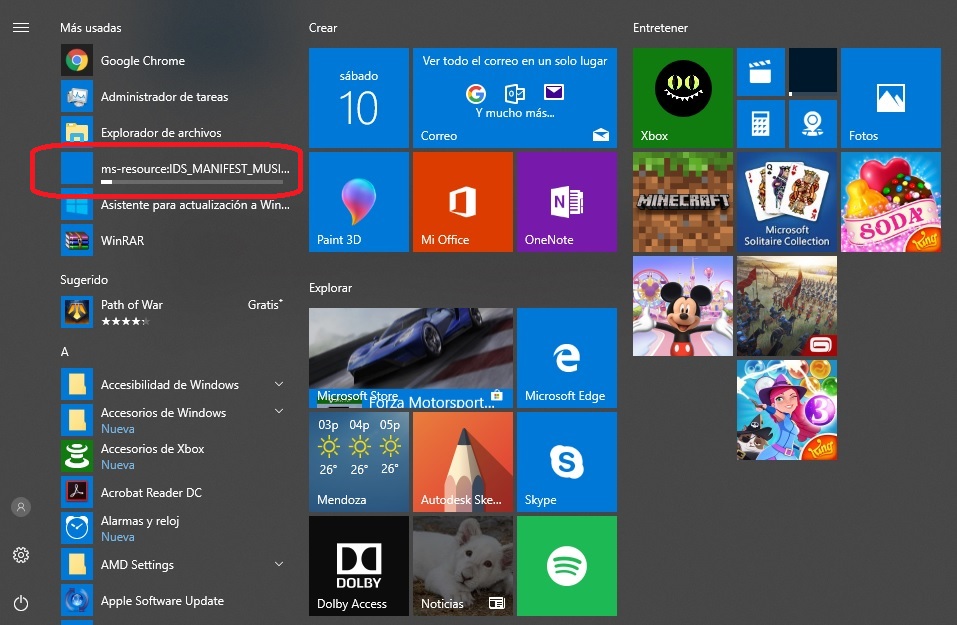Open Alarmas y reloj app

click(177, 528)
